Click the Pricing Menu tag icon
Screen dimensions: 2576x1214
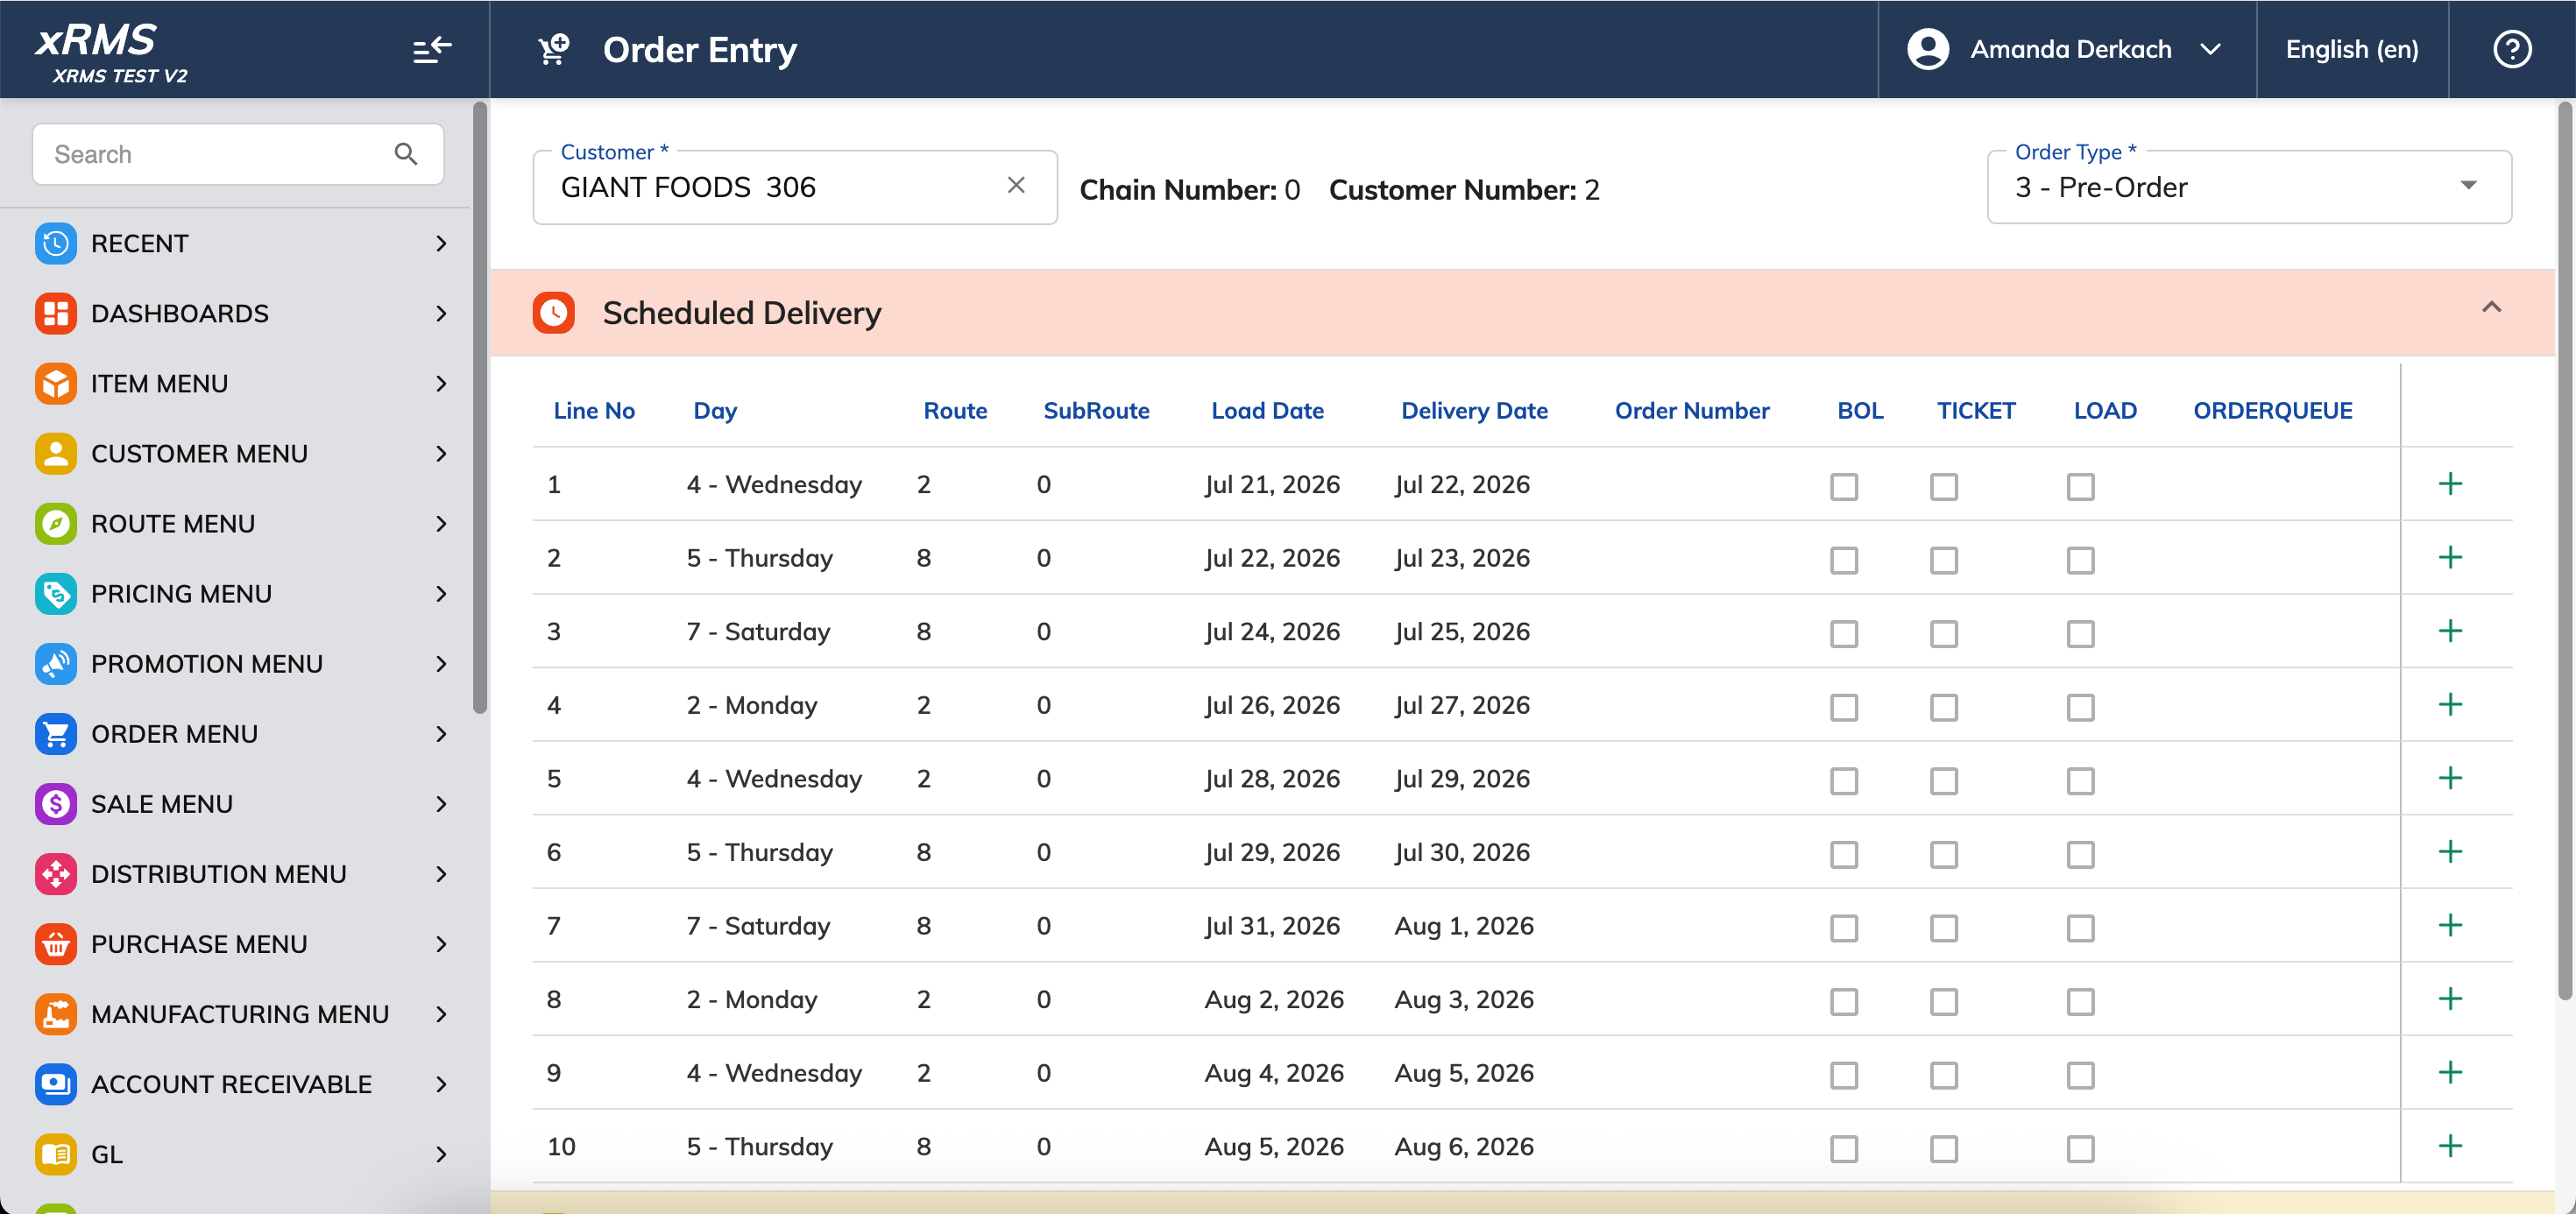[x=56, y=593]
